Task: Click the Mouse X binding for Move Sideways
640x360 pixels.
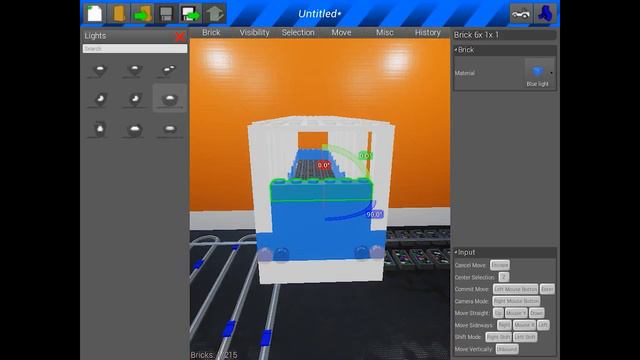Action: [x=524, y=325]
